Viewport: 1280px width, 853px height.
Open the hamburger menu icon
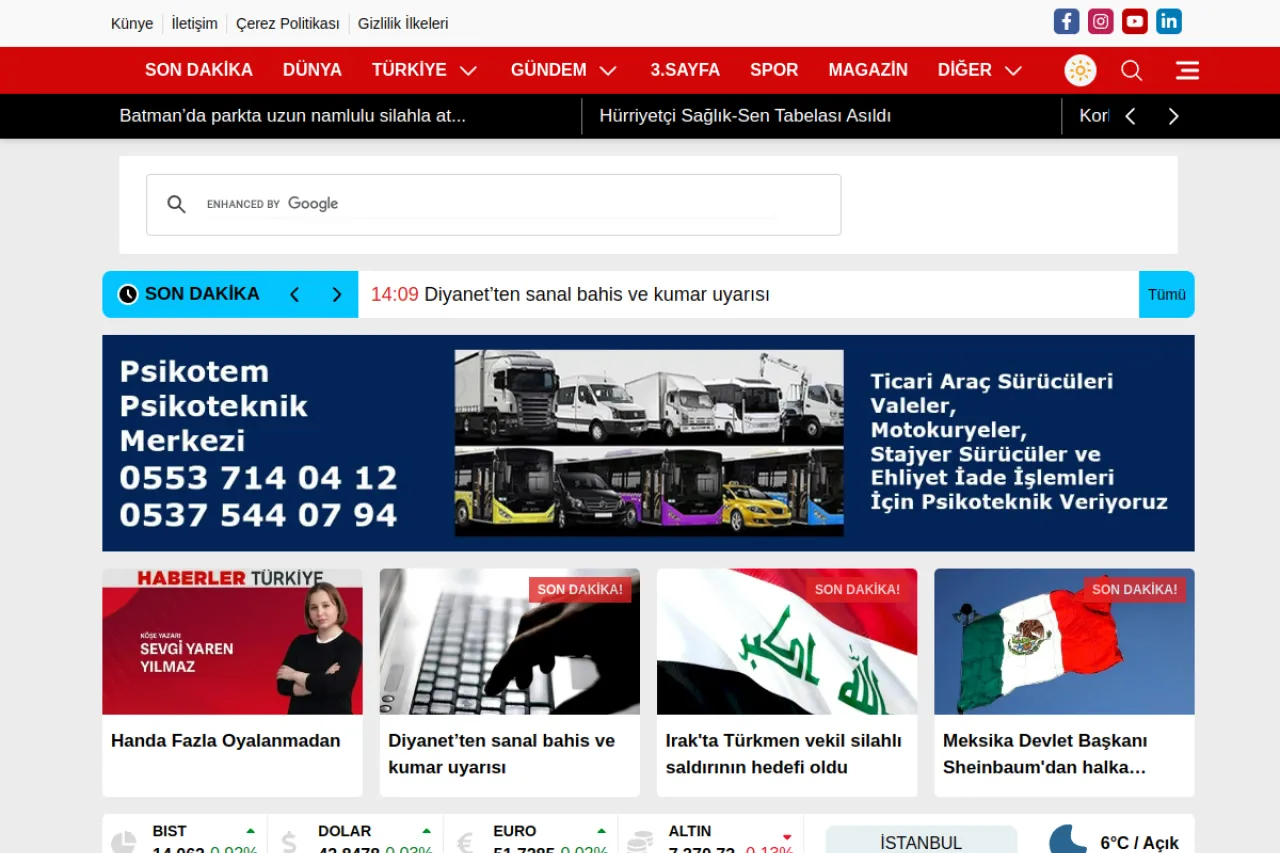(1187, 70)
